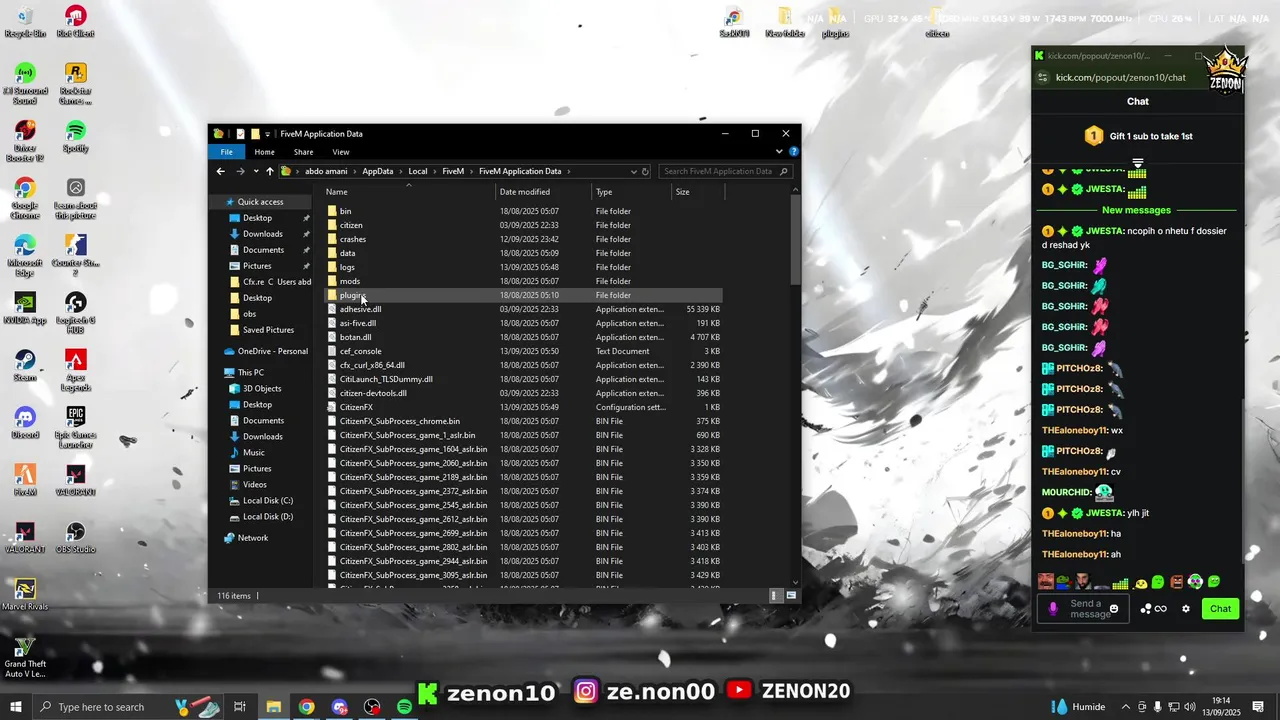Refresh the FiveM Application Data folder
Viewport: 1280px width, 720px height.
pyautogui.click(x=645, y=171)
